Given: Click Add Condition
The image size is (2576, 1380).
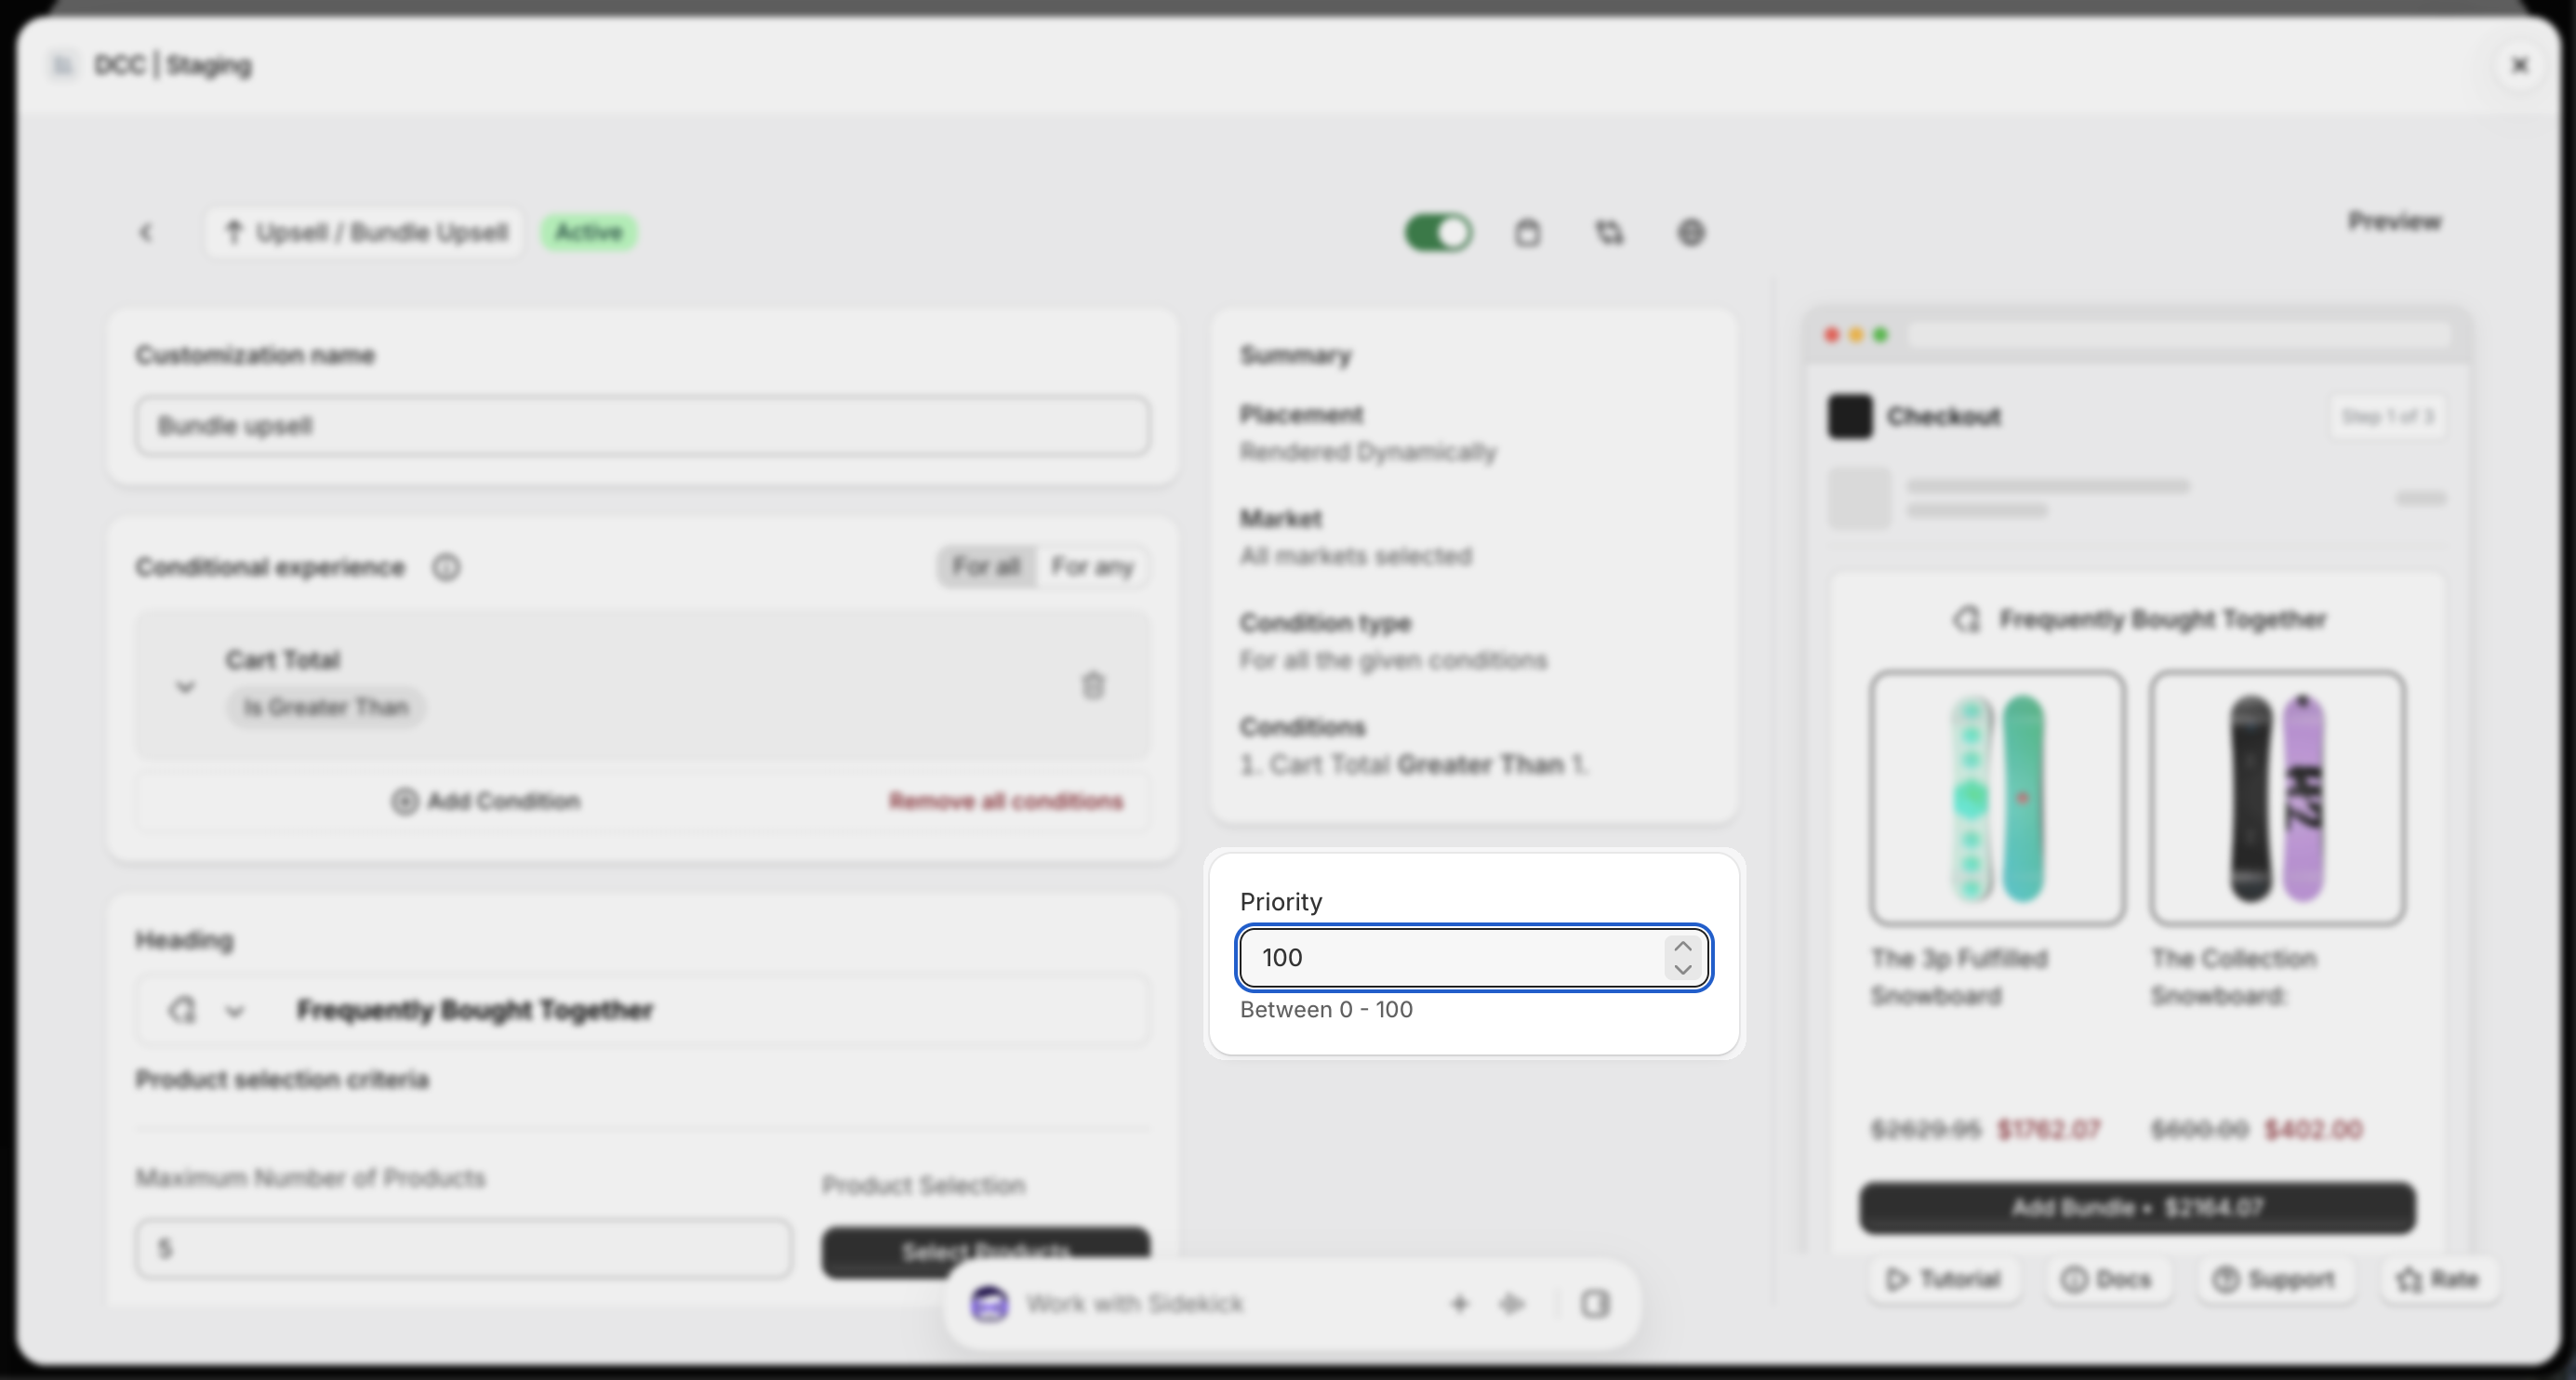Looking at the screenshot, I should (486, 801).
